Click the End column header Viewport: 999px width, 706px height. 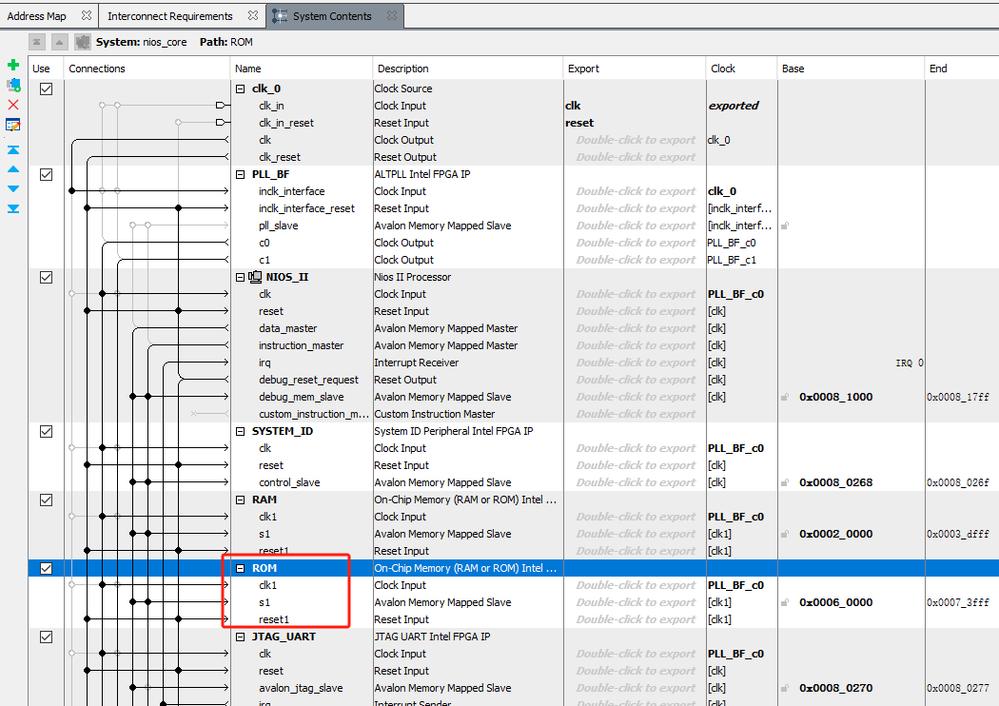point(962,68)
